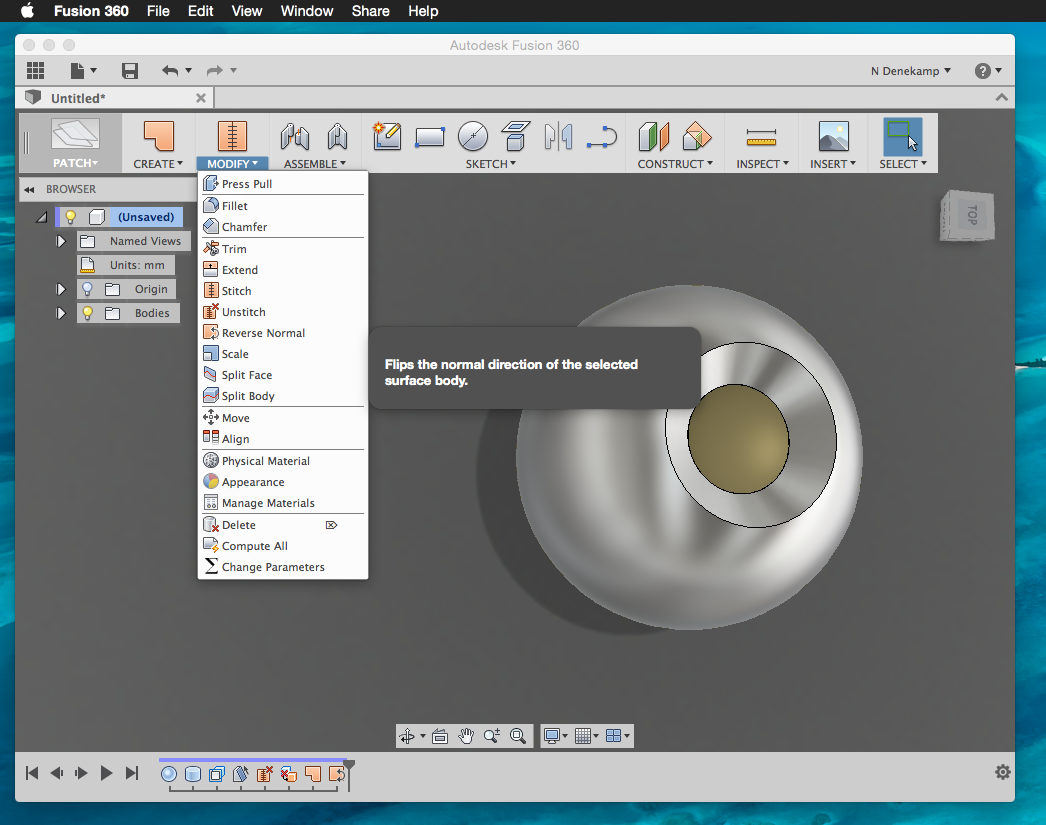Click the TOP face of ViewCube
Viewport: 1046px width, 825px height.
click(973, 215)
